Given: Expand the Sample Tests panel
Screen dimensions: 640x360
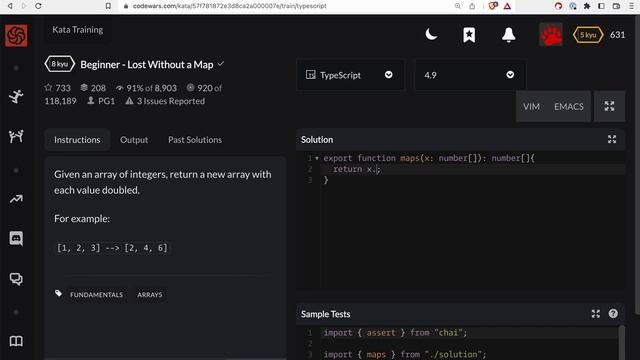Looking at the screenshot, I should click(596, 313).
